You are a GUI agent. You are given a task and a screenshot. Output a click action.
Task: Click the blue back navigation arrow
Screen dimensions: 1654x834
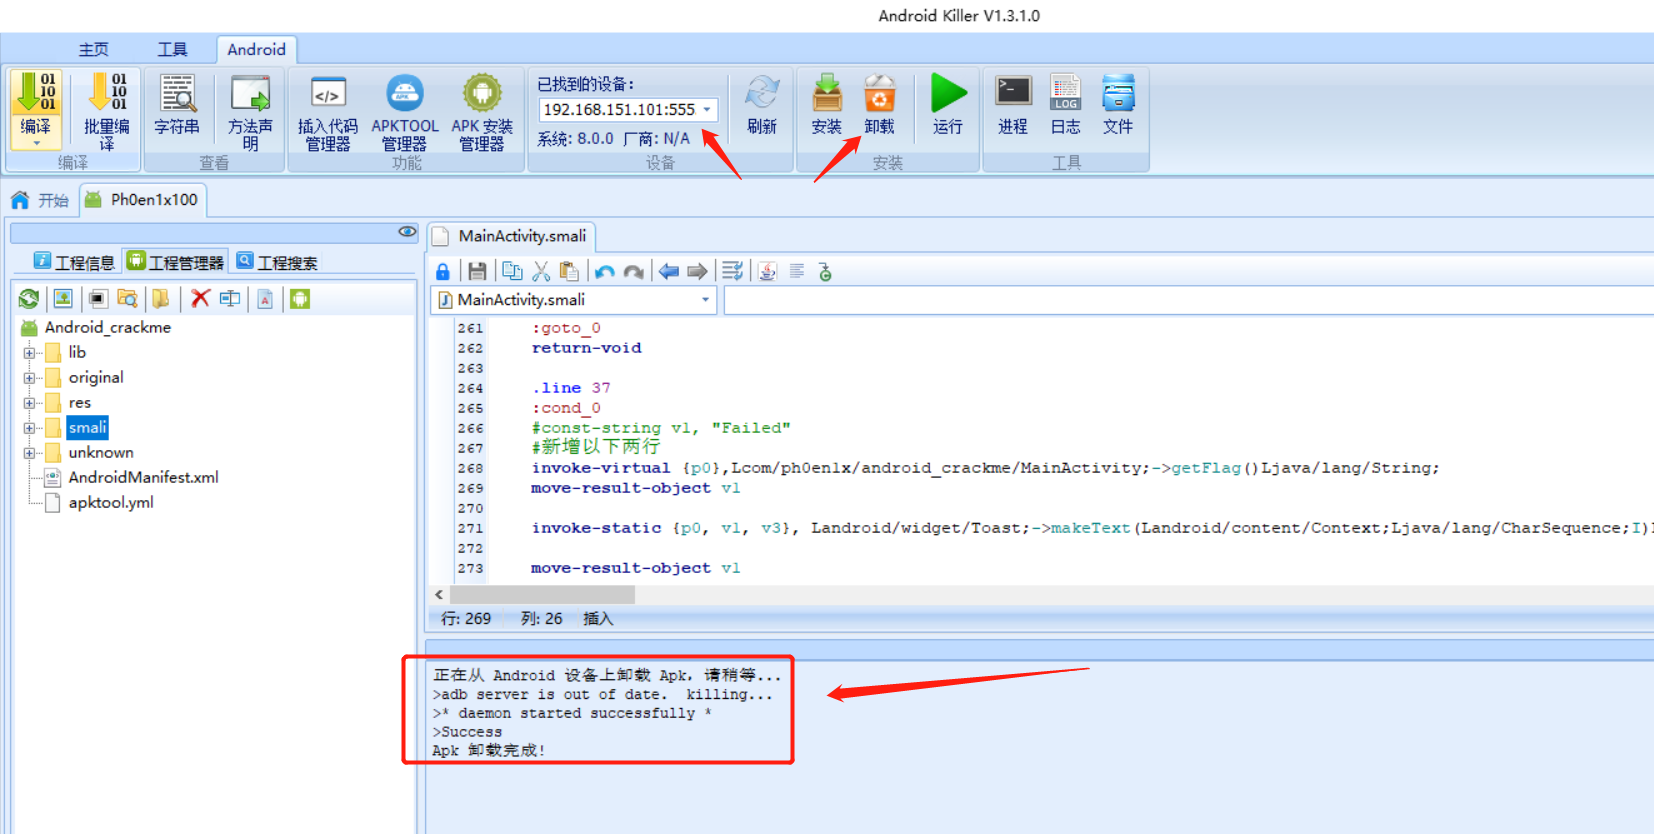click(669, 271)
